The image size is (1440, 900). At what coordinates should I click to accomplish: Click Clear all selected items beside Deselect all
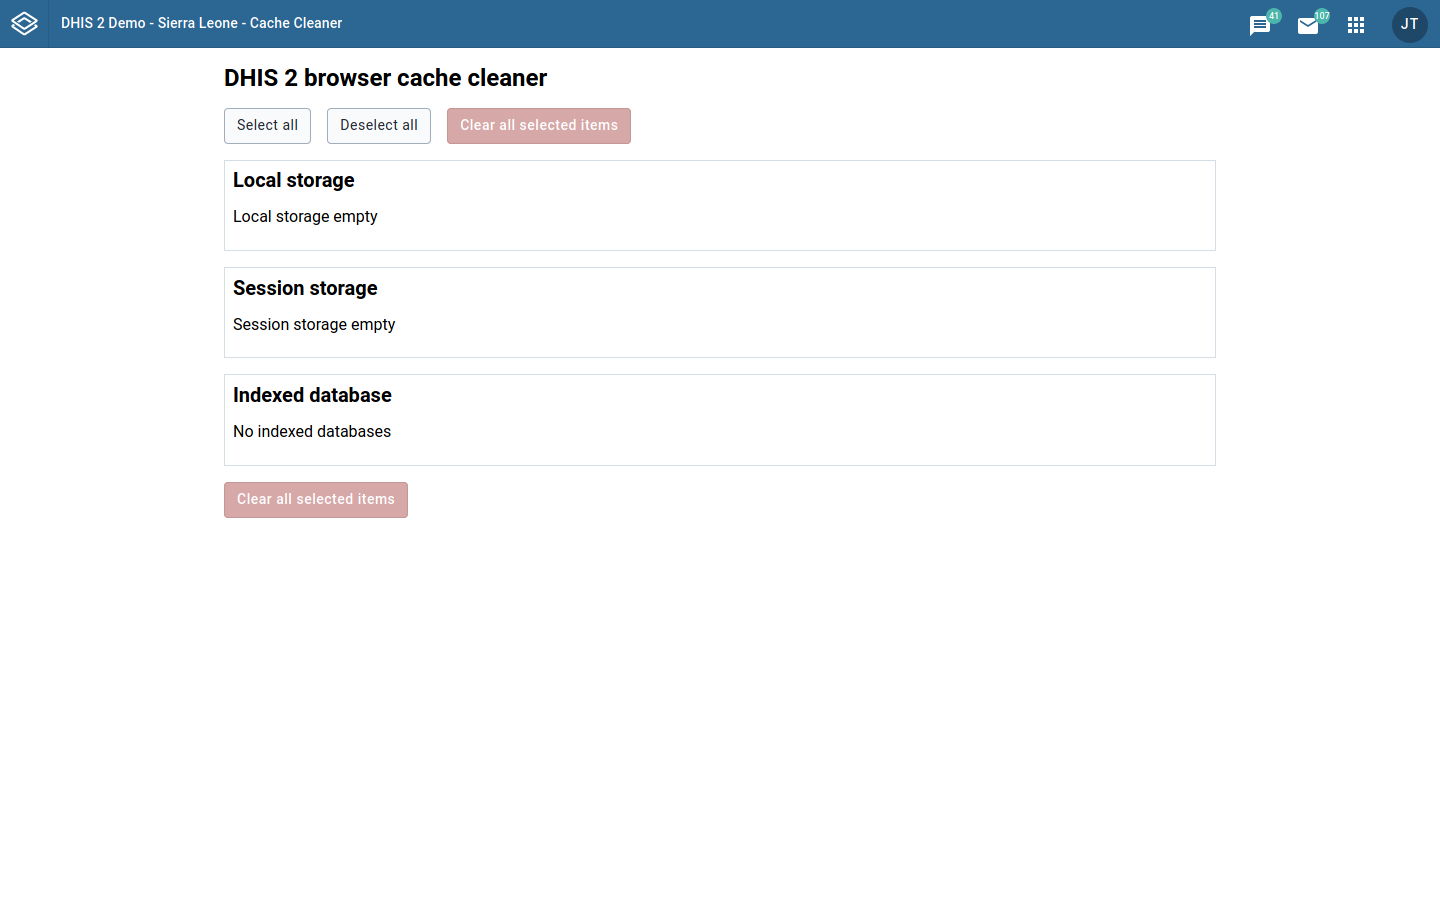point(538,126)
